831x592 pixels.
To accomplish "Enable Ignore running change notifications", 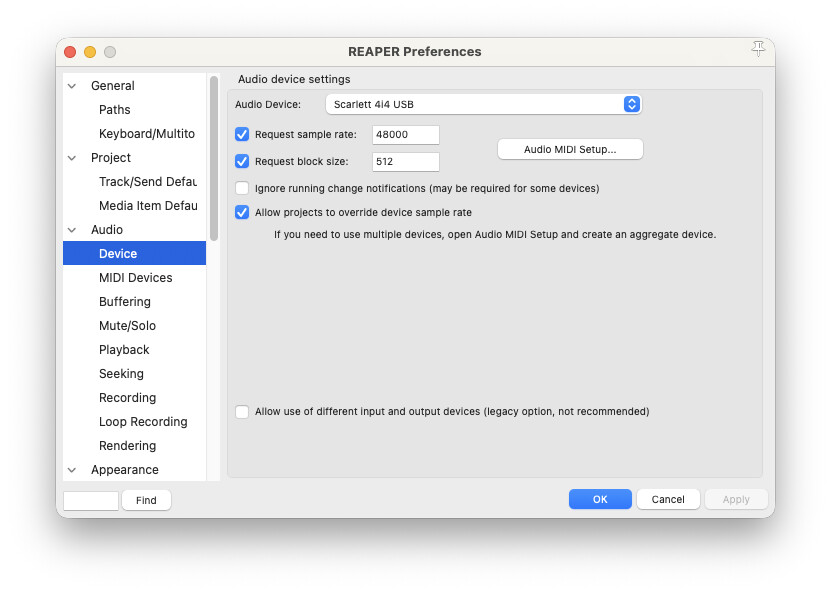I will click(242, 188).
